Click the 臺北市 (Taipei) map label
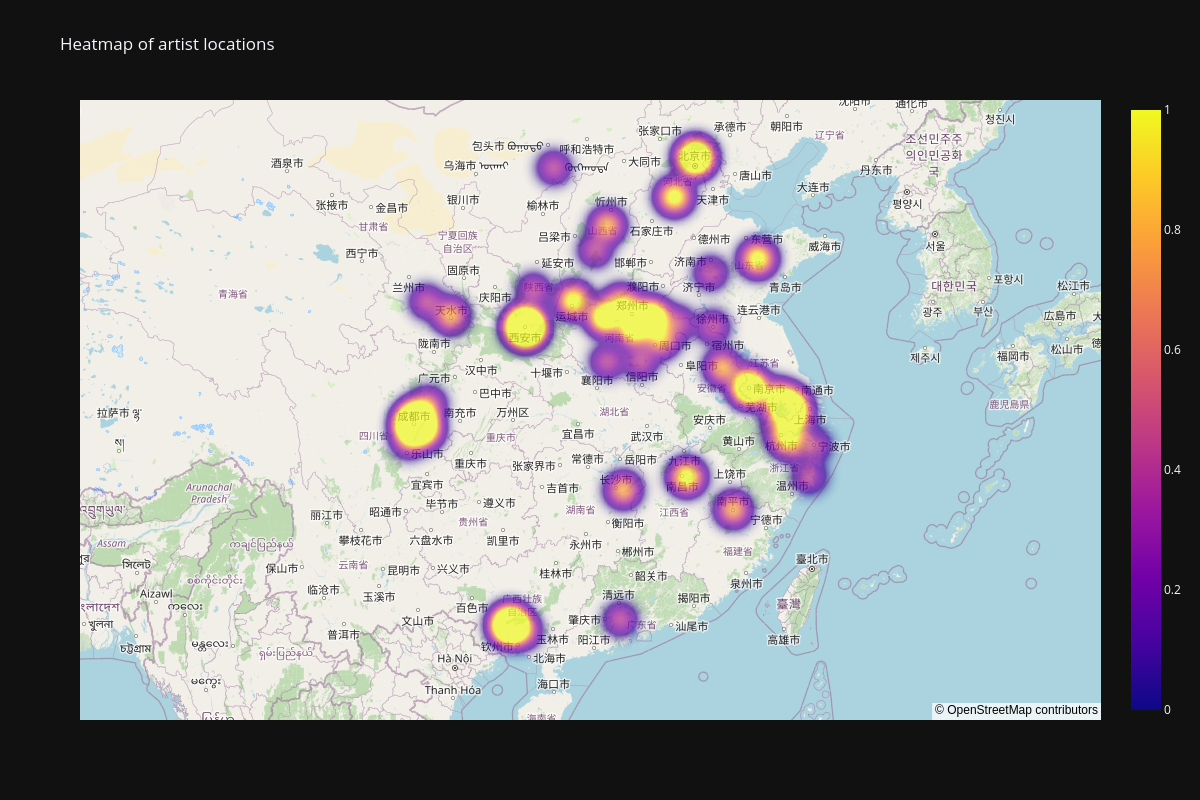The image size is (1200, 800). [x=812, y=559]
